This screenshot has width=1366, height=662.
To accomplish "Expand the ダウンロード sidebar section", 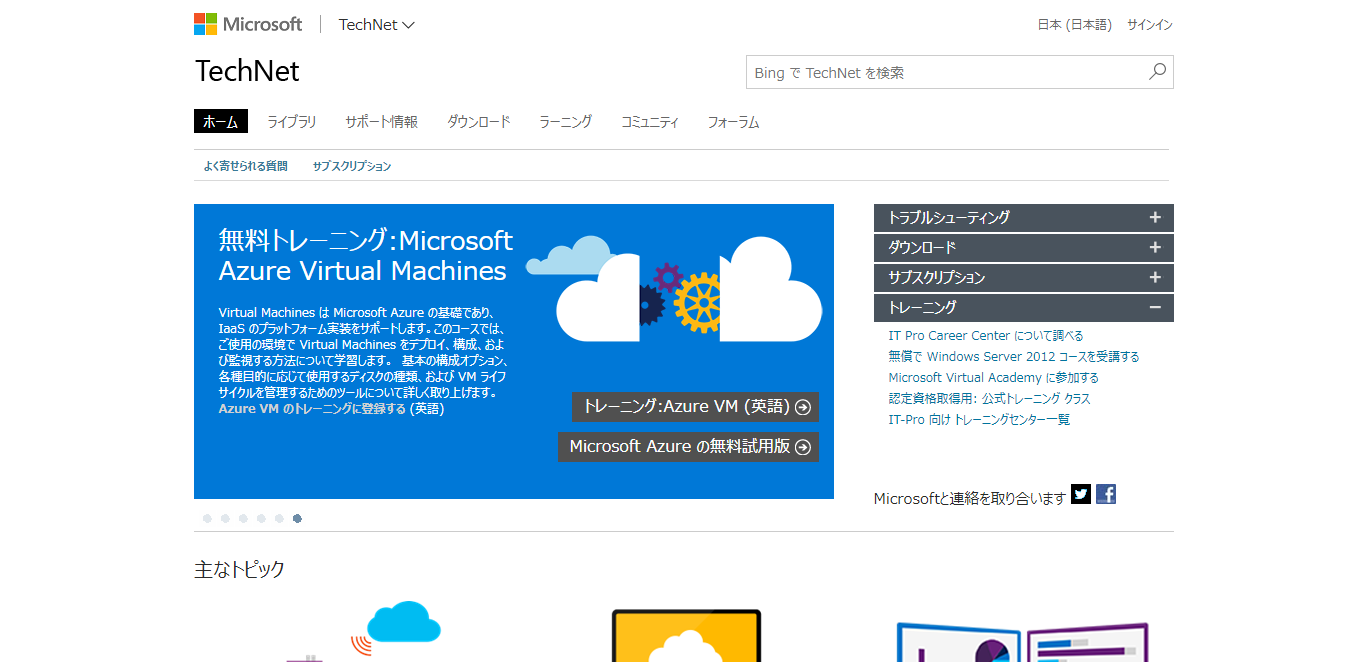I will 1024,247.
